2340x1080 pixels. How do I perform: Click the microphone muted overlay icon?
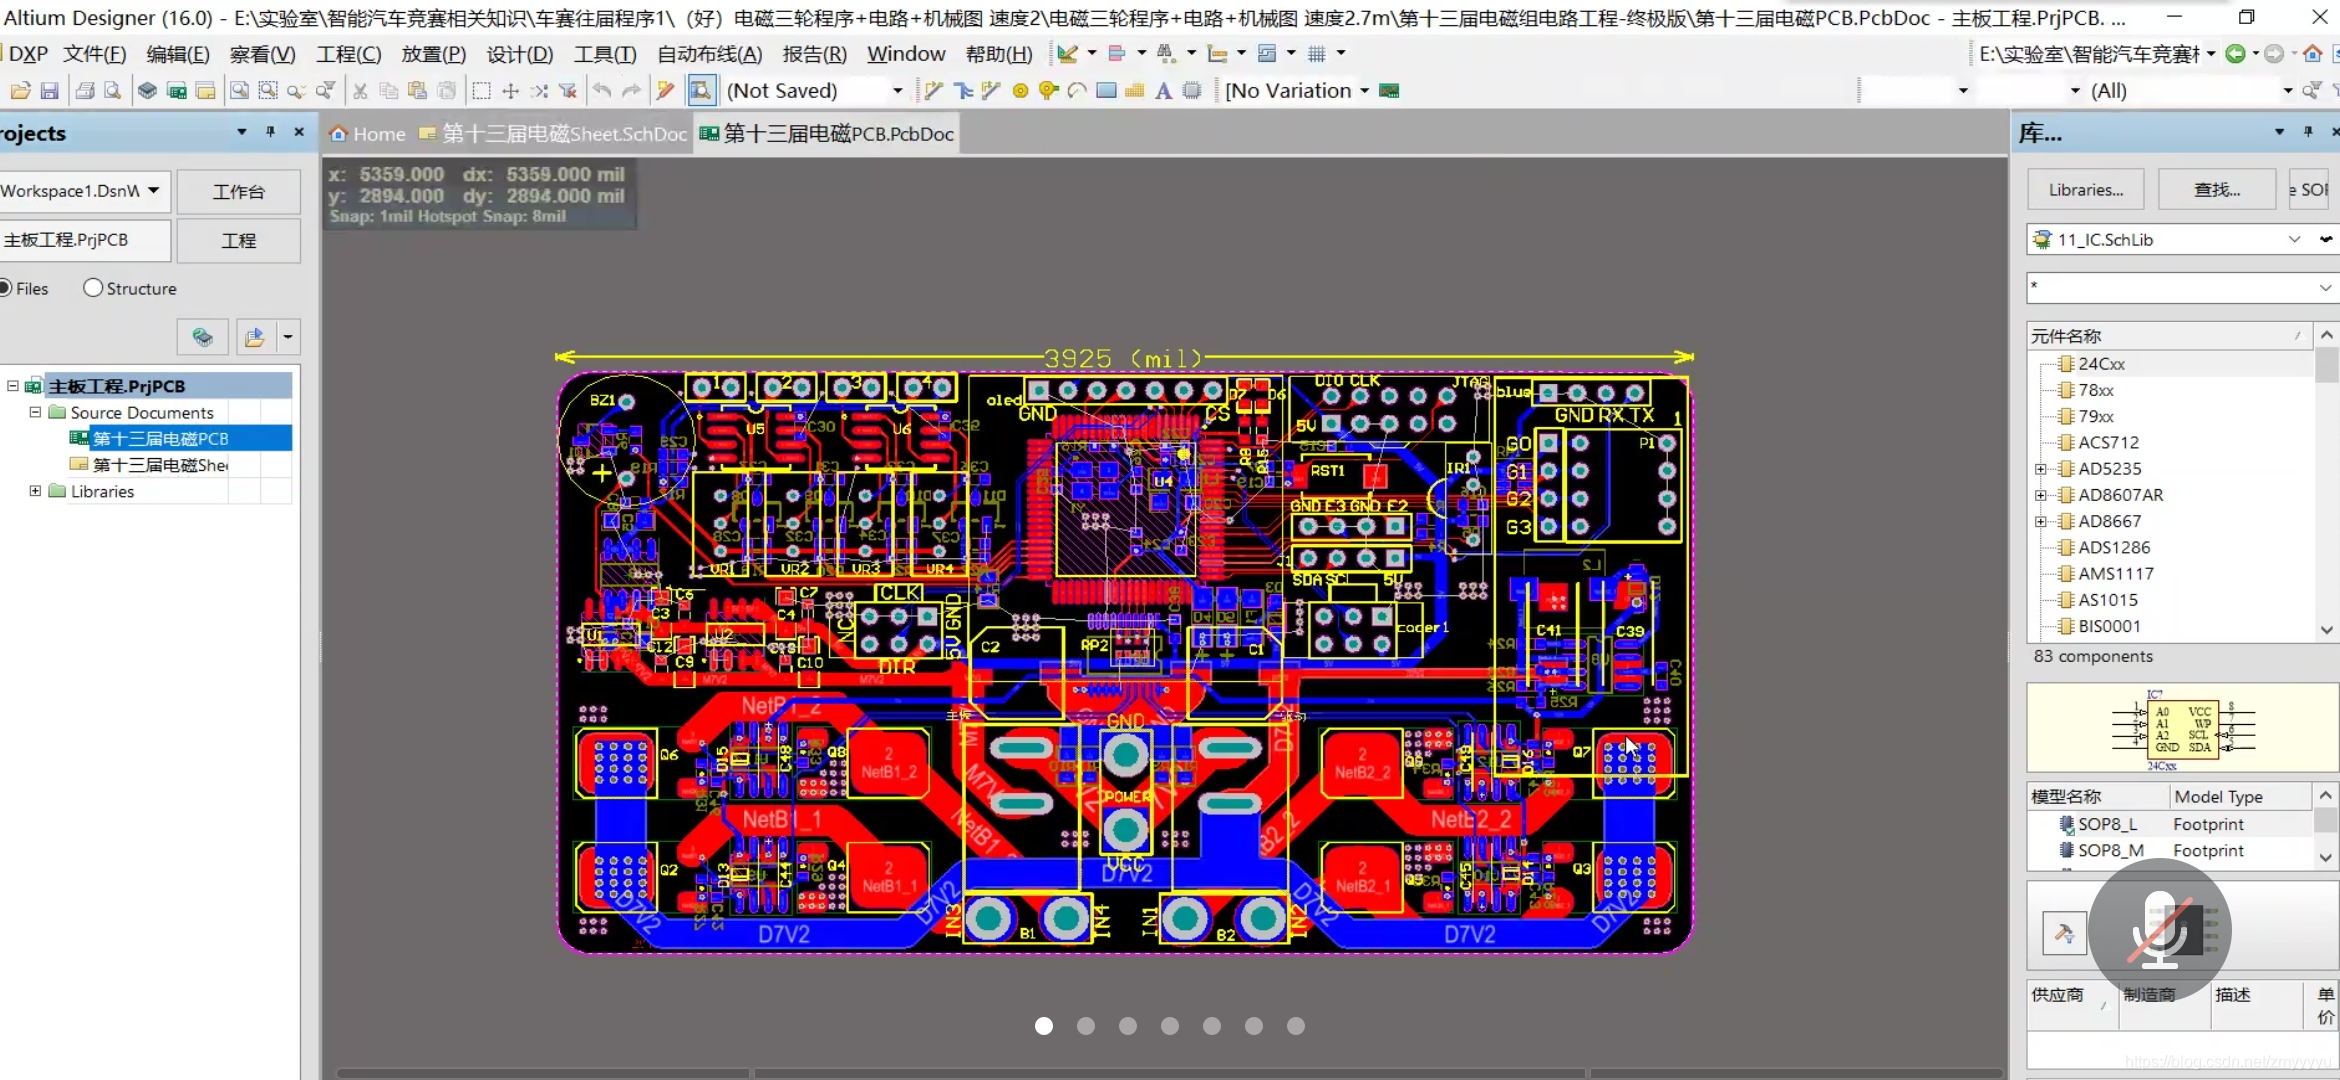point(2160,930)
